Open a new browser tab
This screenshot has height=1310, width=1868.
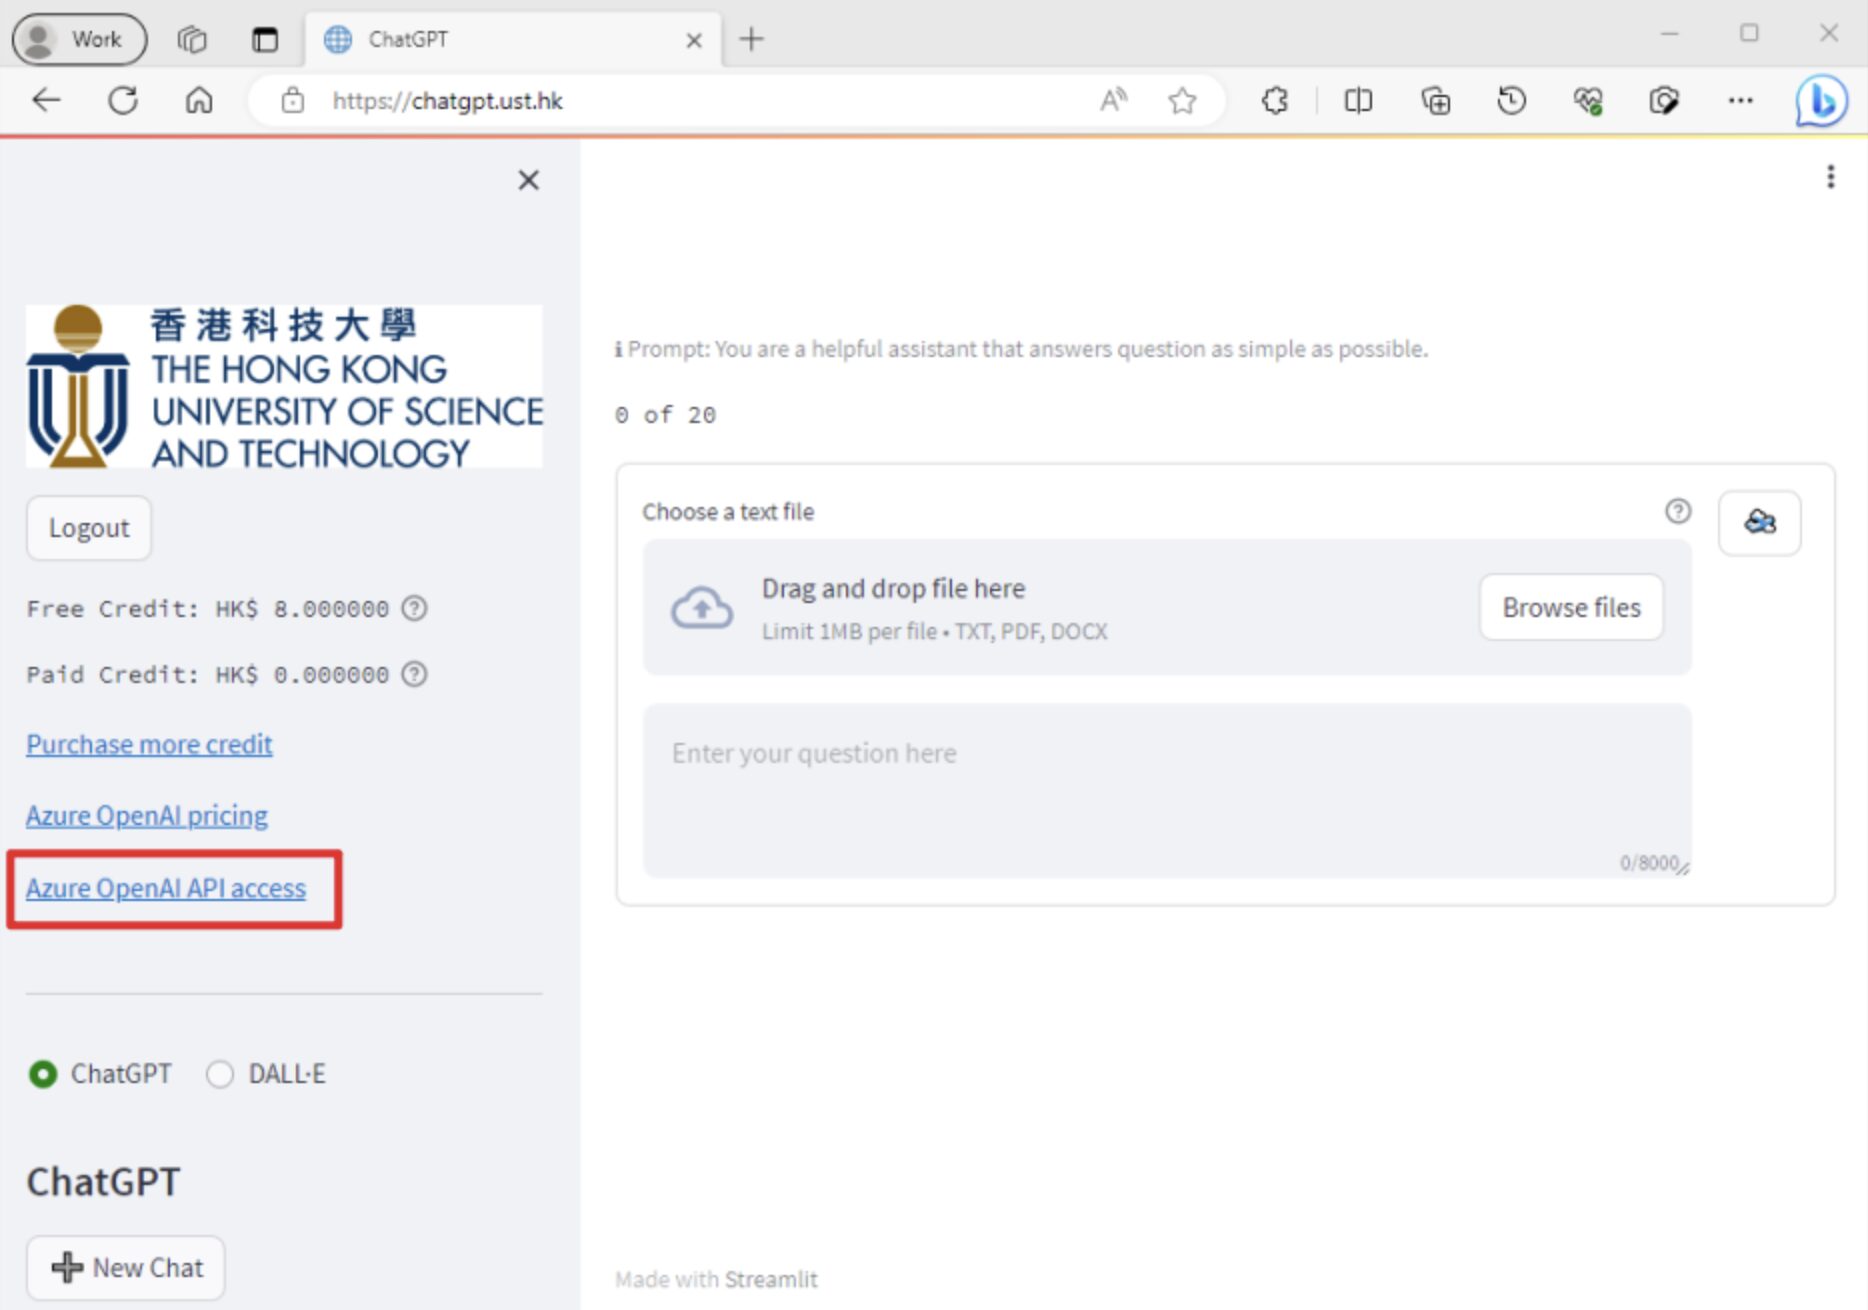coord(751,39)
